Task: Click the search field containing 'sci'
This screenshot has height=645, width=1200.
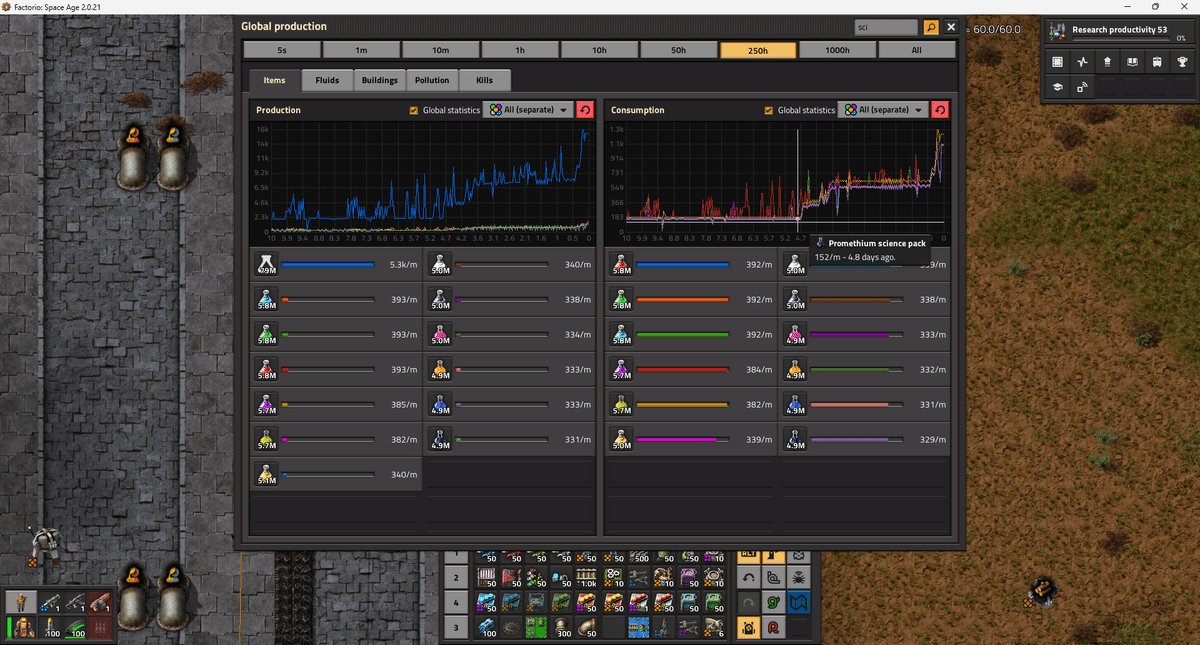Action: pyautogui.click(x=885, y=27)
